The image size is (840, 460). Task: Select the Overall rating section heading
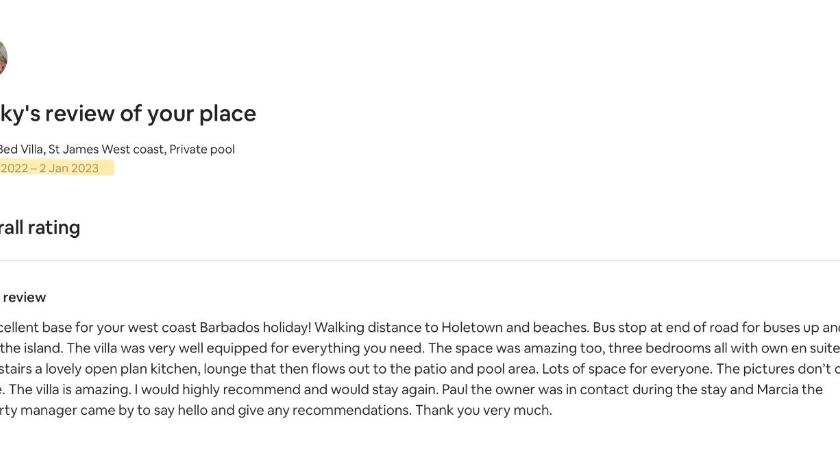(40, 228)
